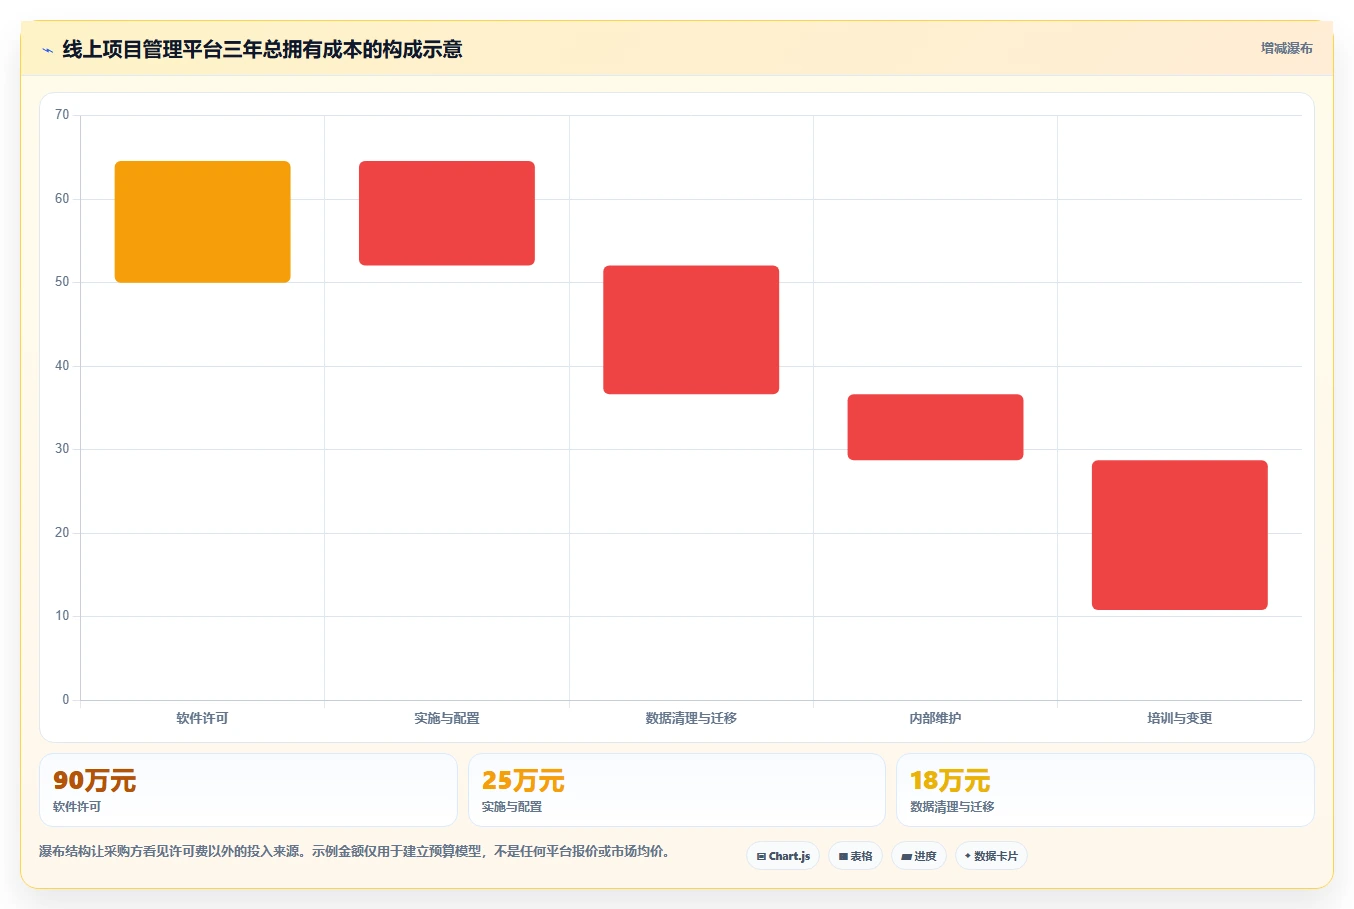Click the y-axis value 10
The width and height of the screenshot is (1354, 909).
tap(62, 616)
